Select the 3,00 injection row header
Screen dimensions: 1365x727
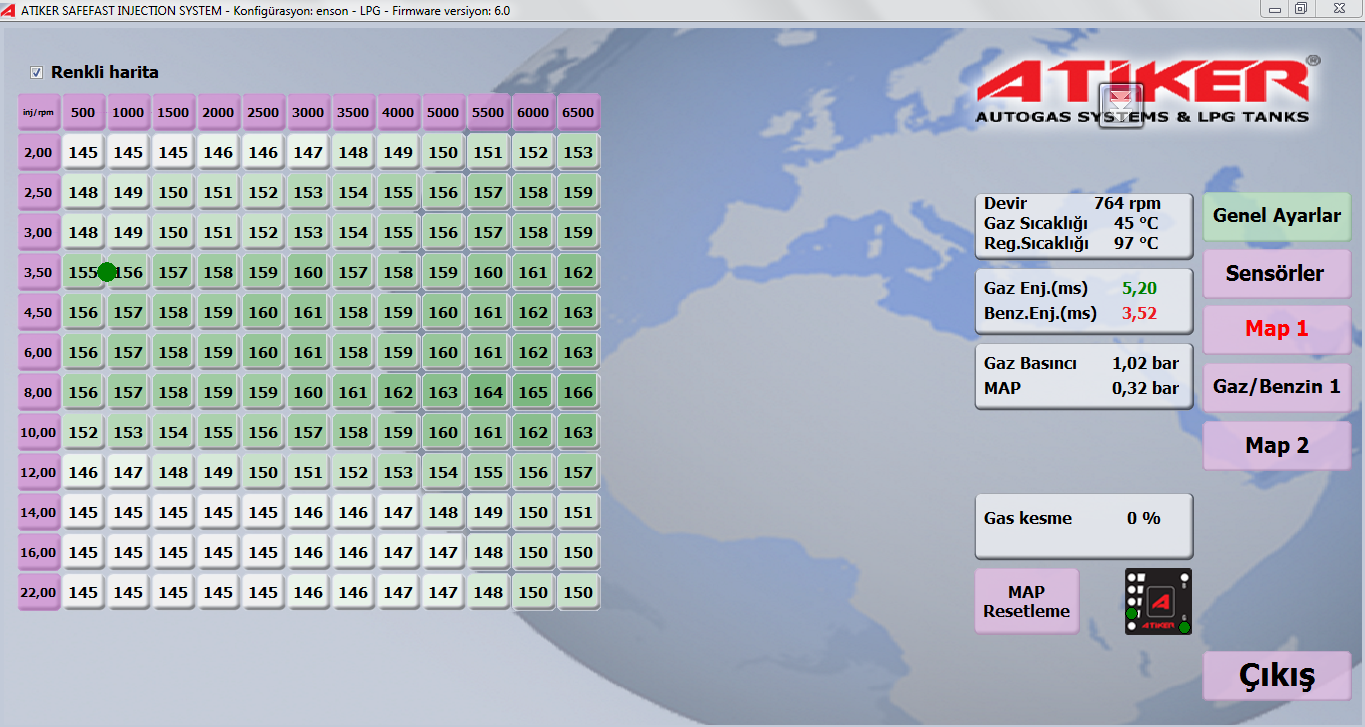pyautogui.click(x=39, y=232)
